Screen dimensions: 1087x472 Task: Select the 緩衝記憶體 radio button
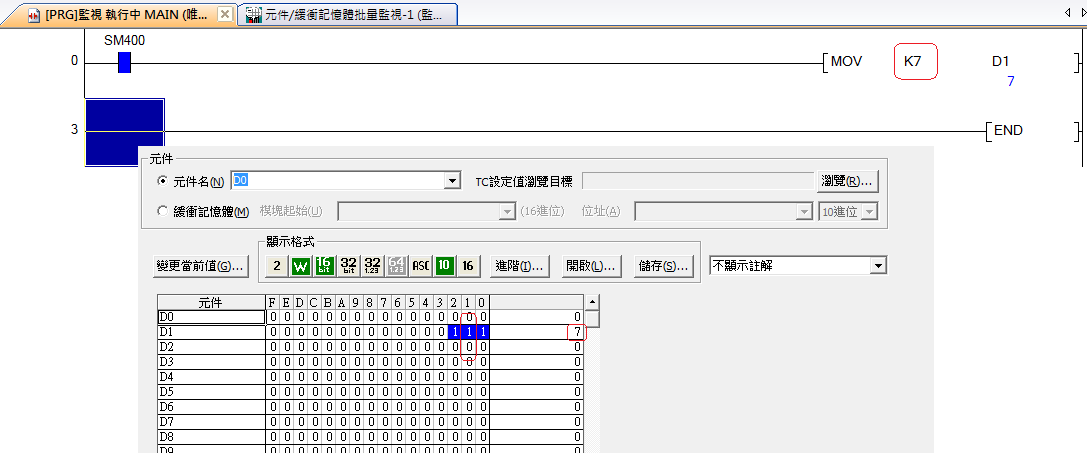point(164,211)
